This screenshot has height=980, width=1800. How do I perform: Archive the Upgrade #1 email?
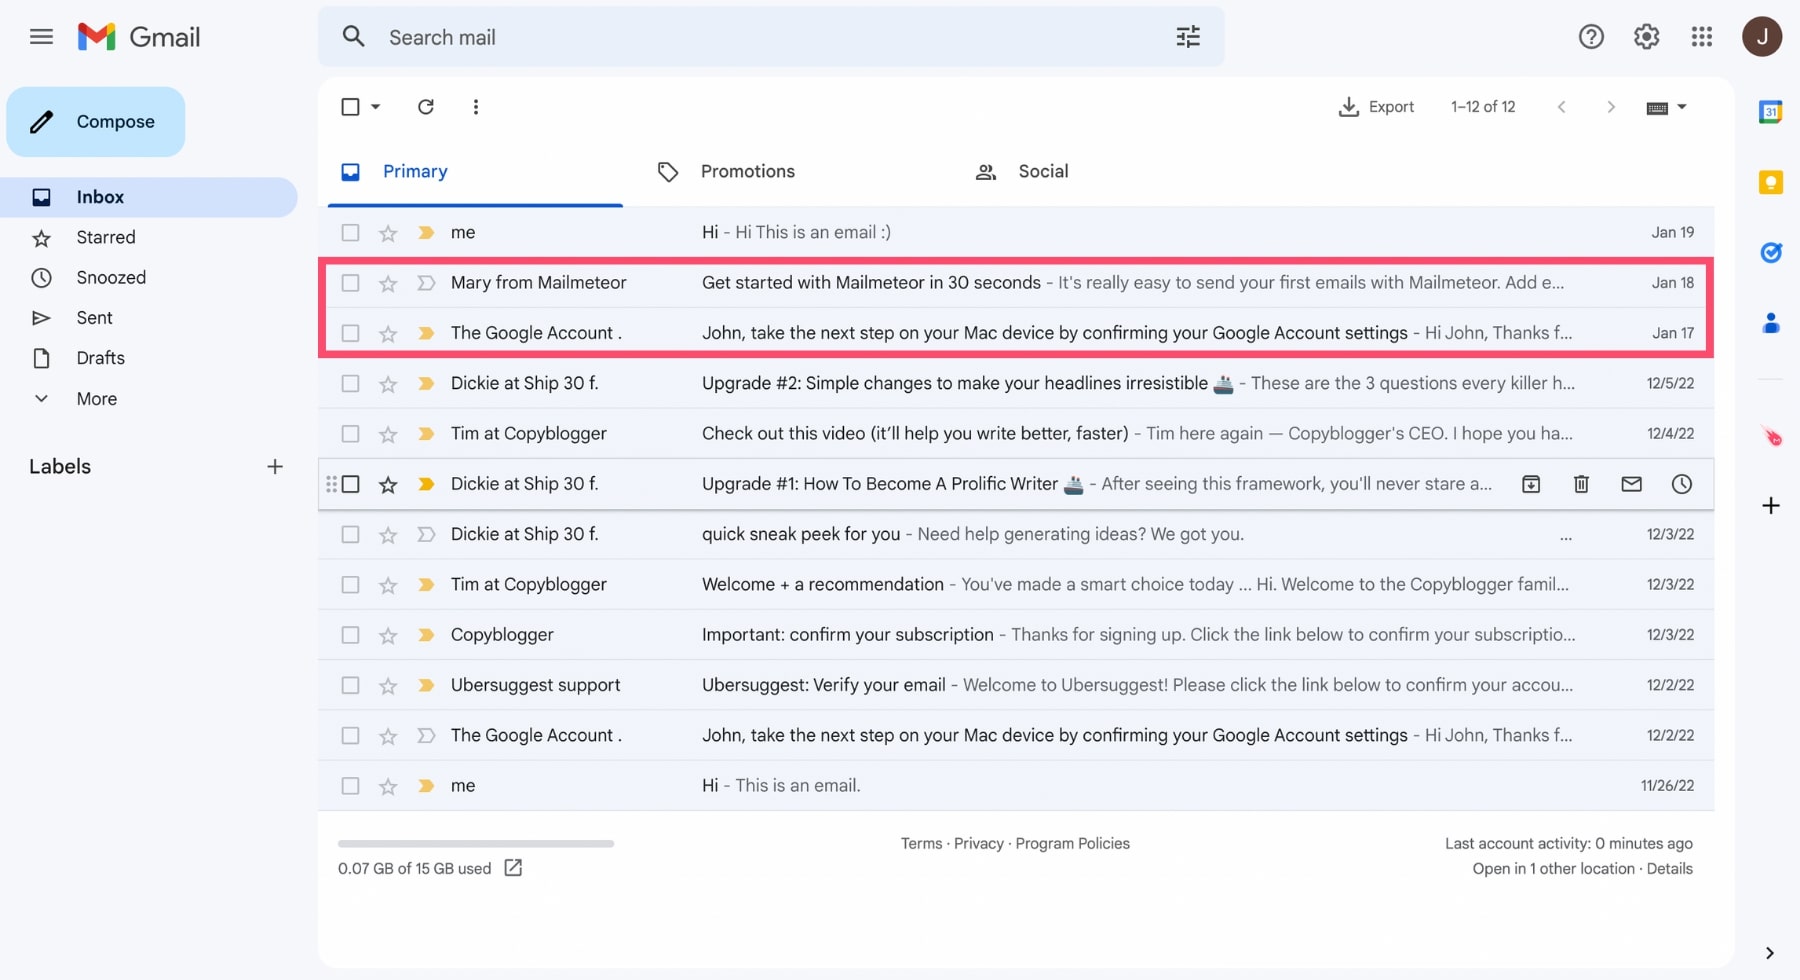[1530, 484]
